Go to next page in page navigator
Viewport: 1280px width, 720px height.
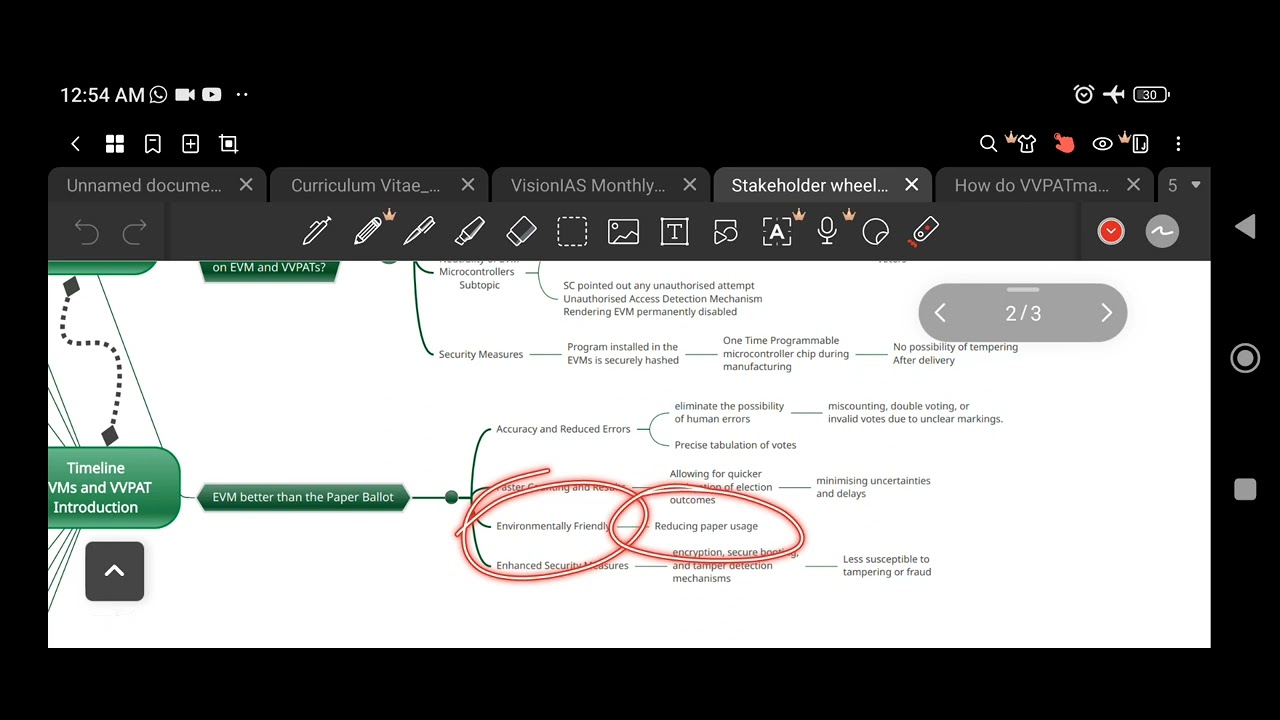(x=1106, y=313)
